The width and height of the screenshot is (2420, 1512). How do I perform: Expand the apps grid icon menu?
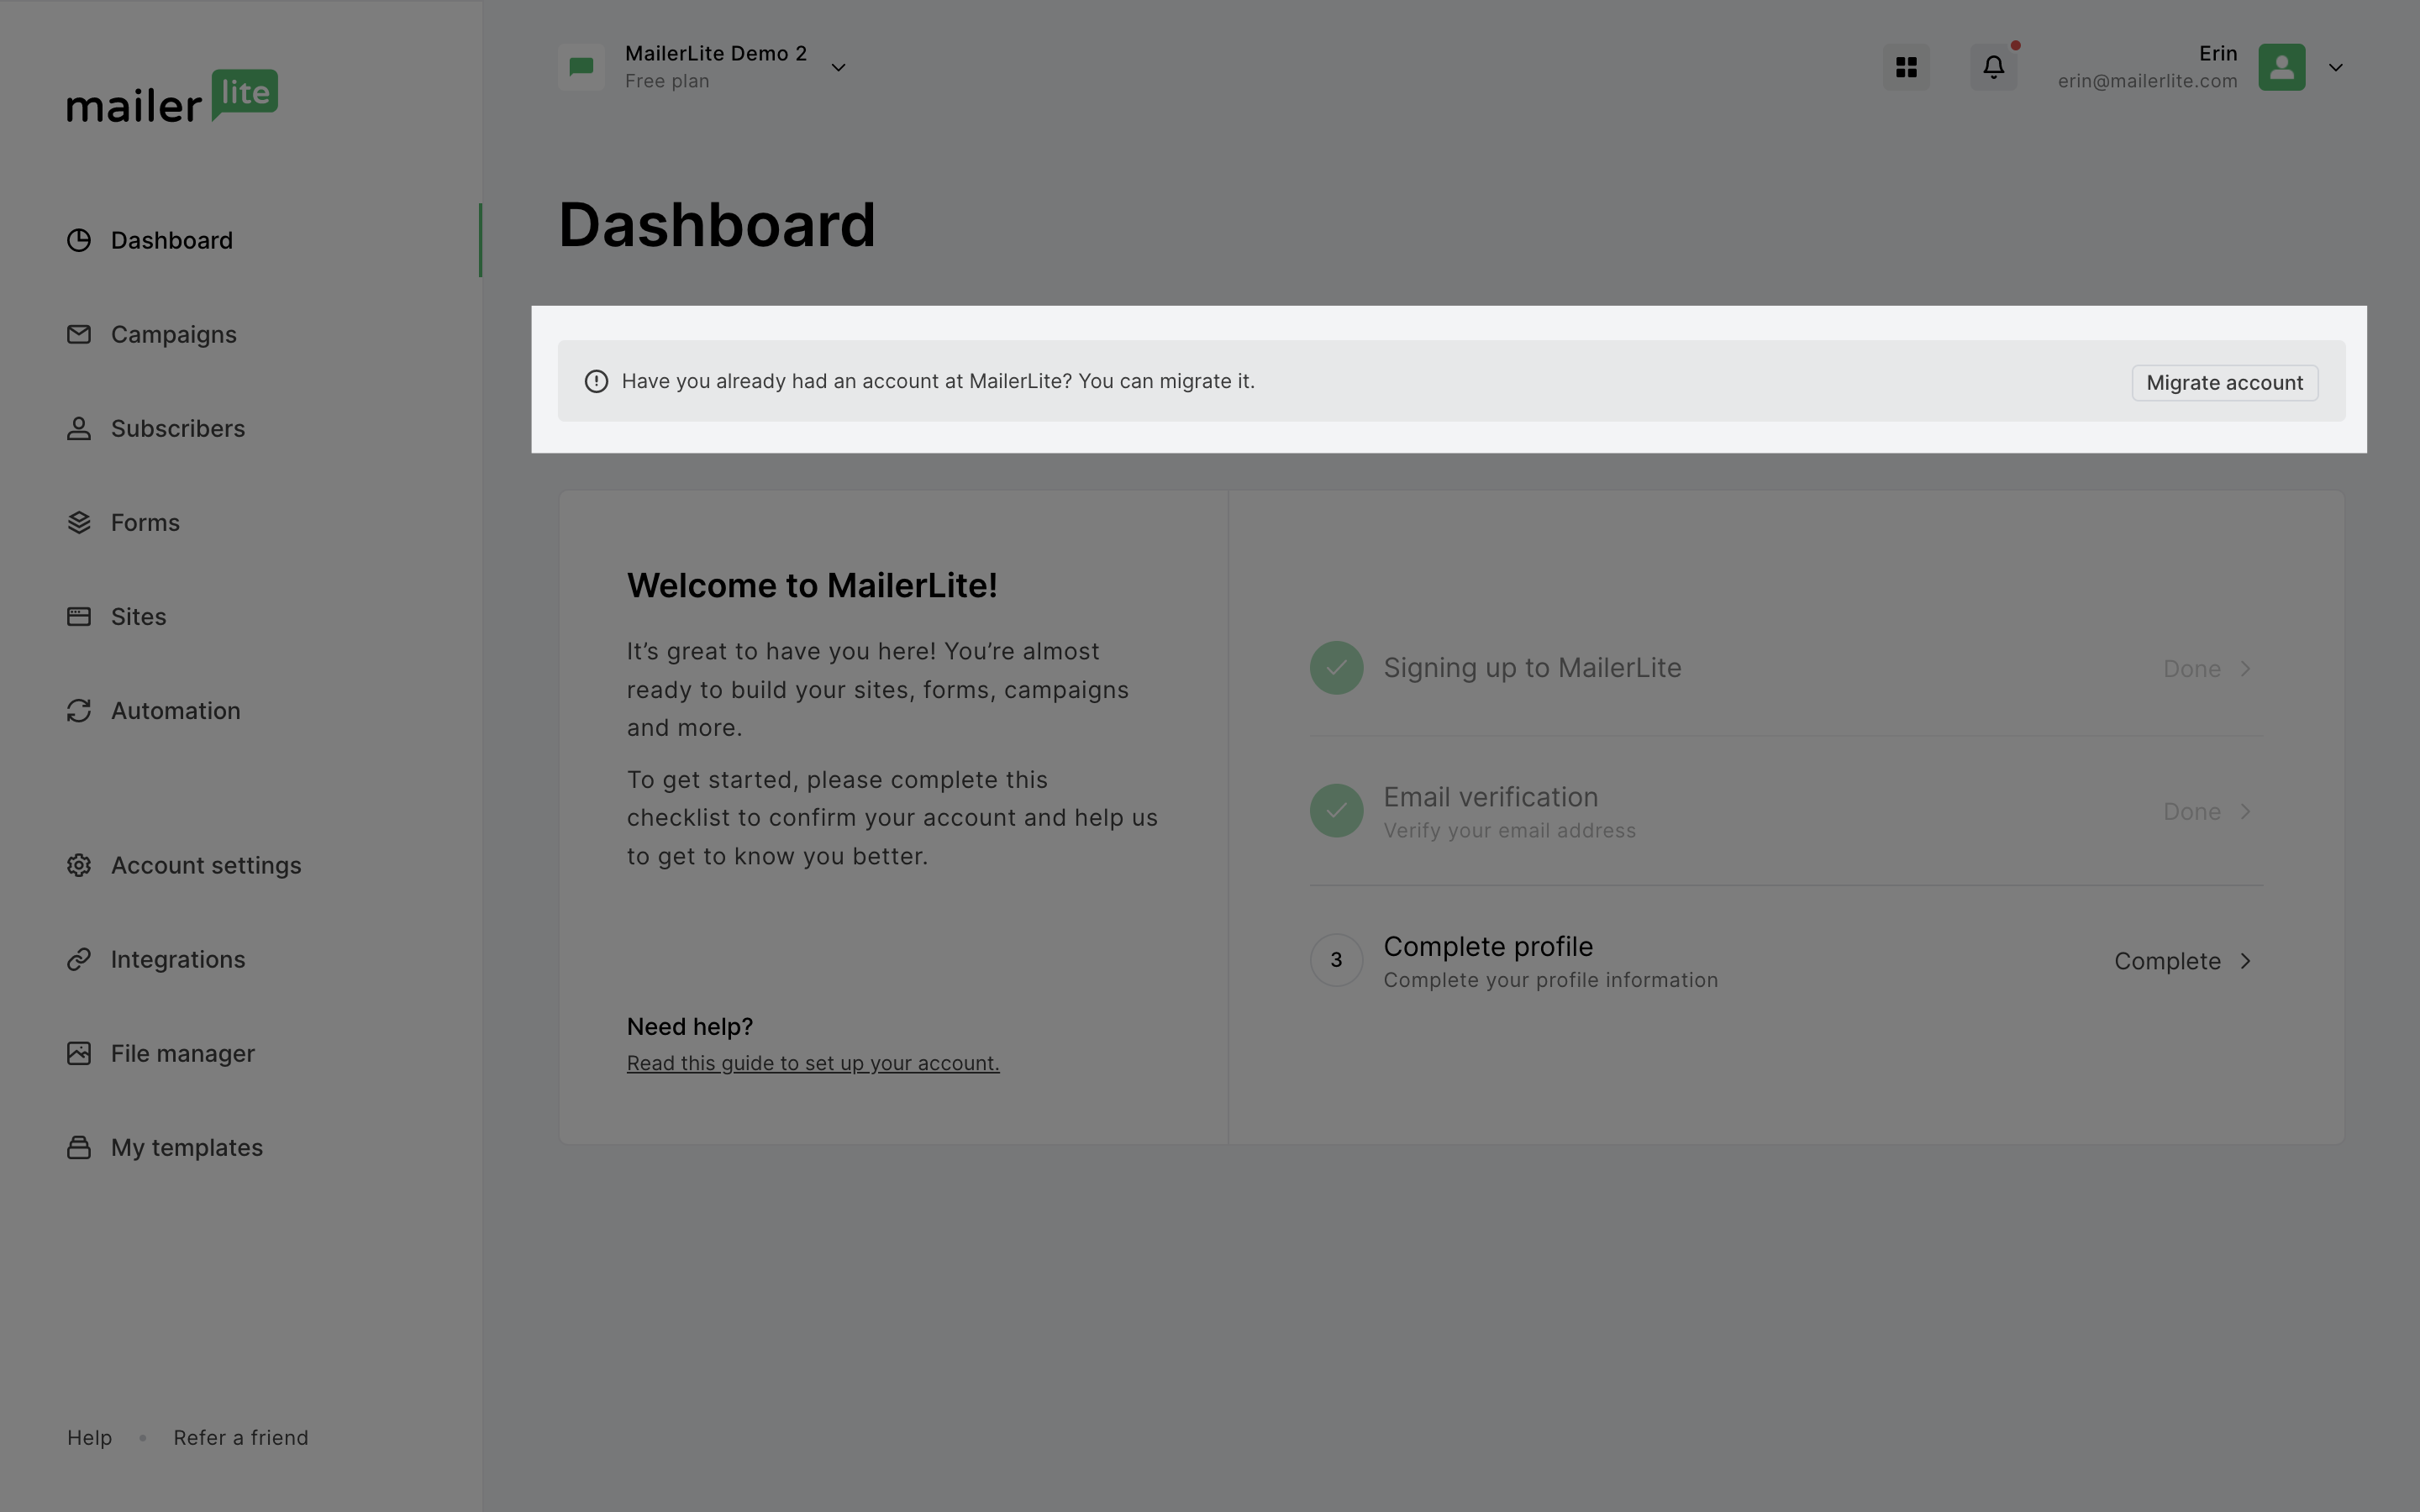[1906, 66]
